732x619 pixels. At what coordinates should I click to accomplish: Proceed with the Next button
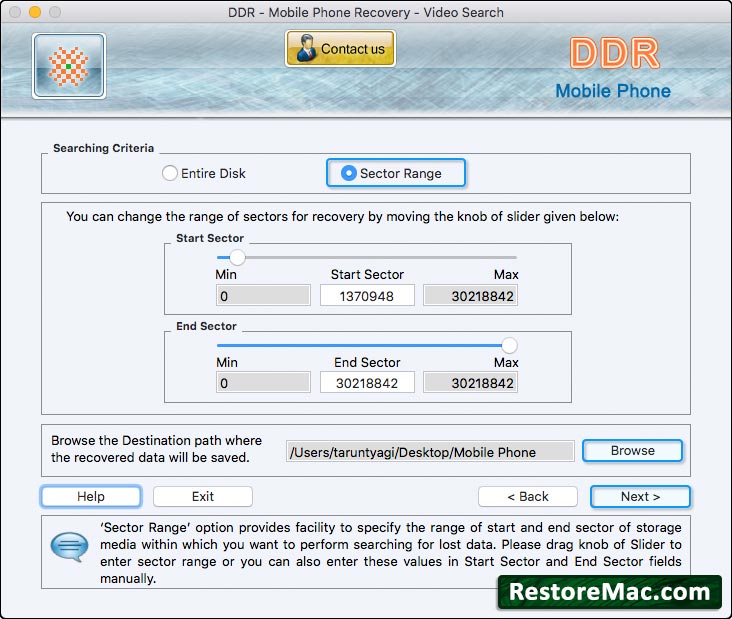(640, 496)
